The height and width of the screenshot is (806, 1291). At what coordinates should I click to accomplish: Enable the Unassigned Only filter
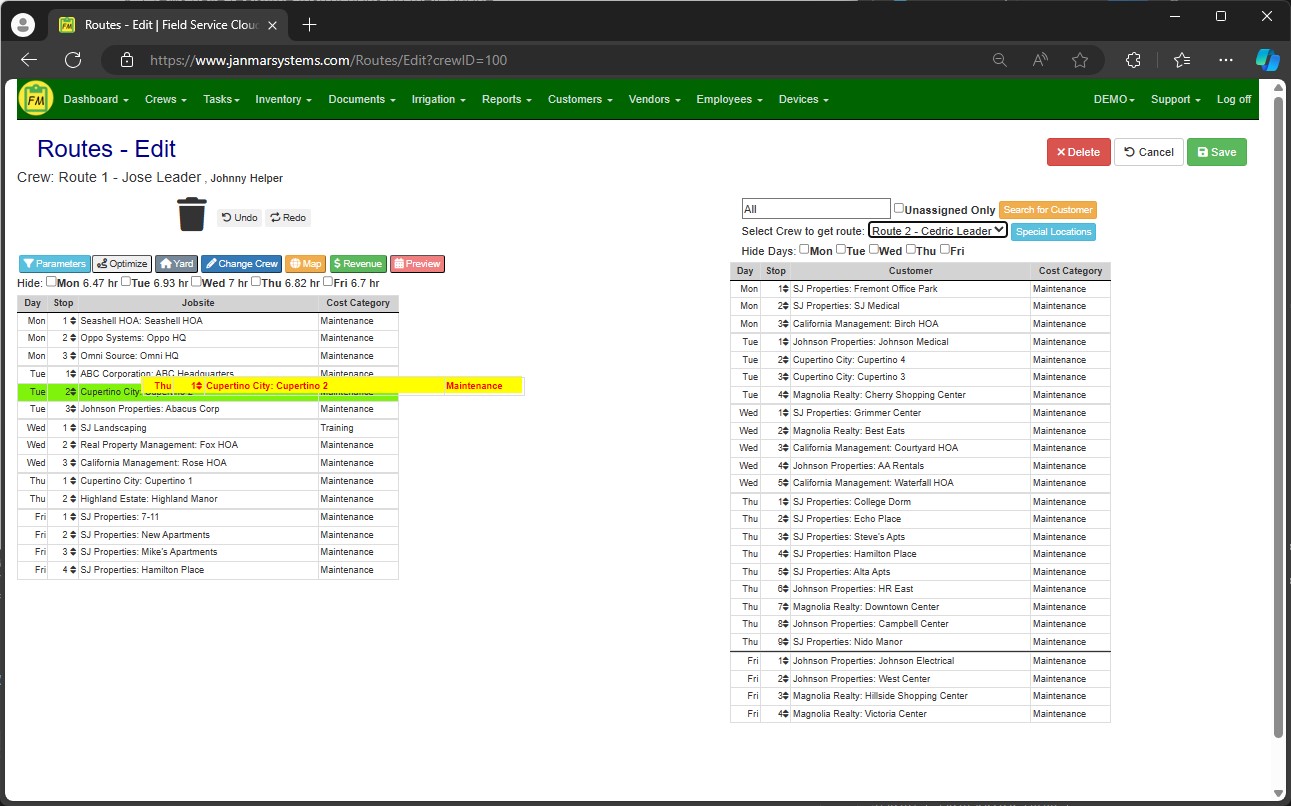pyautogui.click(x=899, y=207)
